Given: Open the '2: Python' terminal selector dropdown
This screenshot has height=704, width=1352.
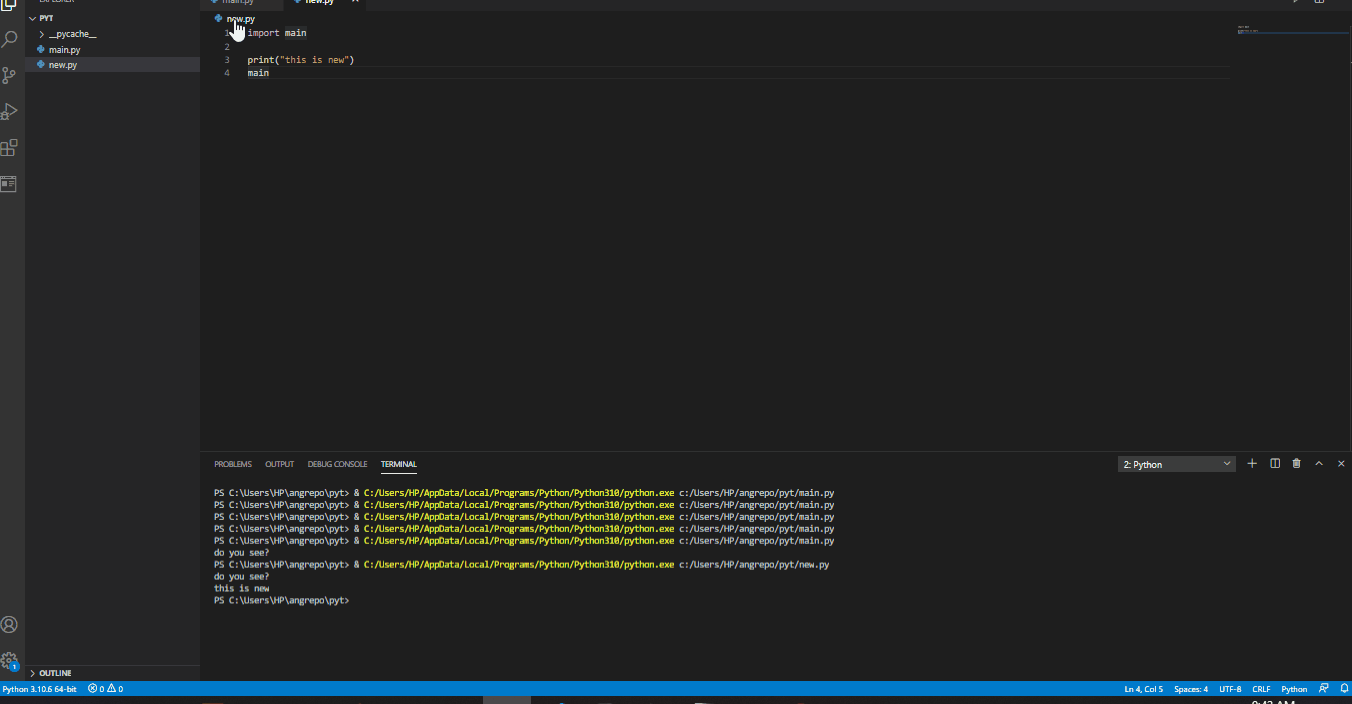Looking at the screenshot, I should (x=1177, y=464).
